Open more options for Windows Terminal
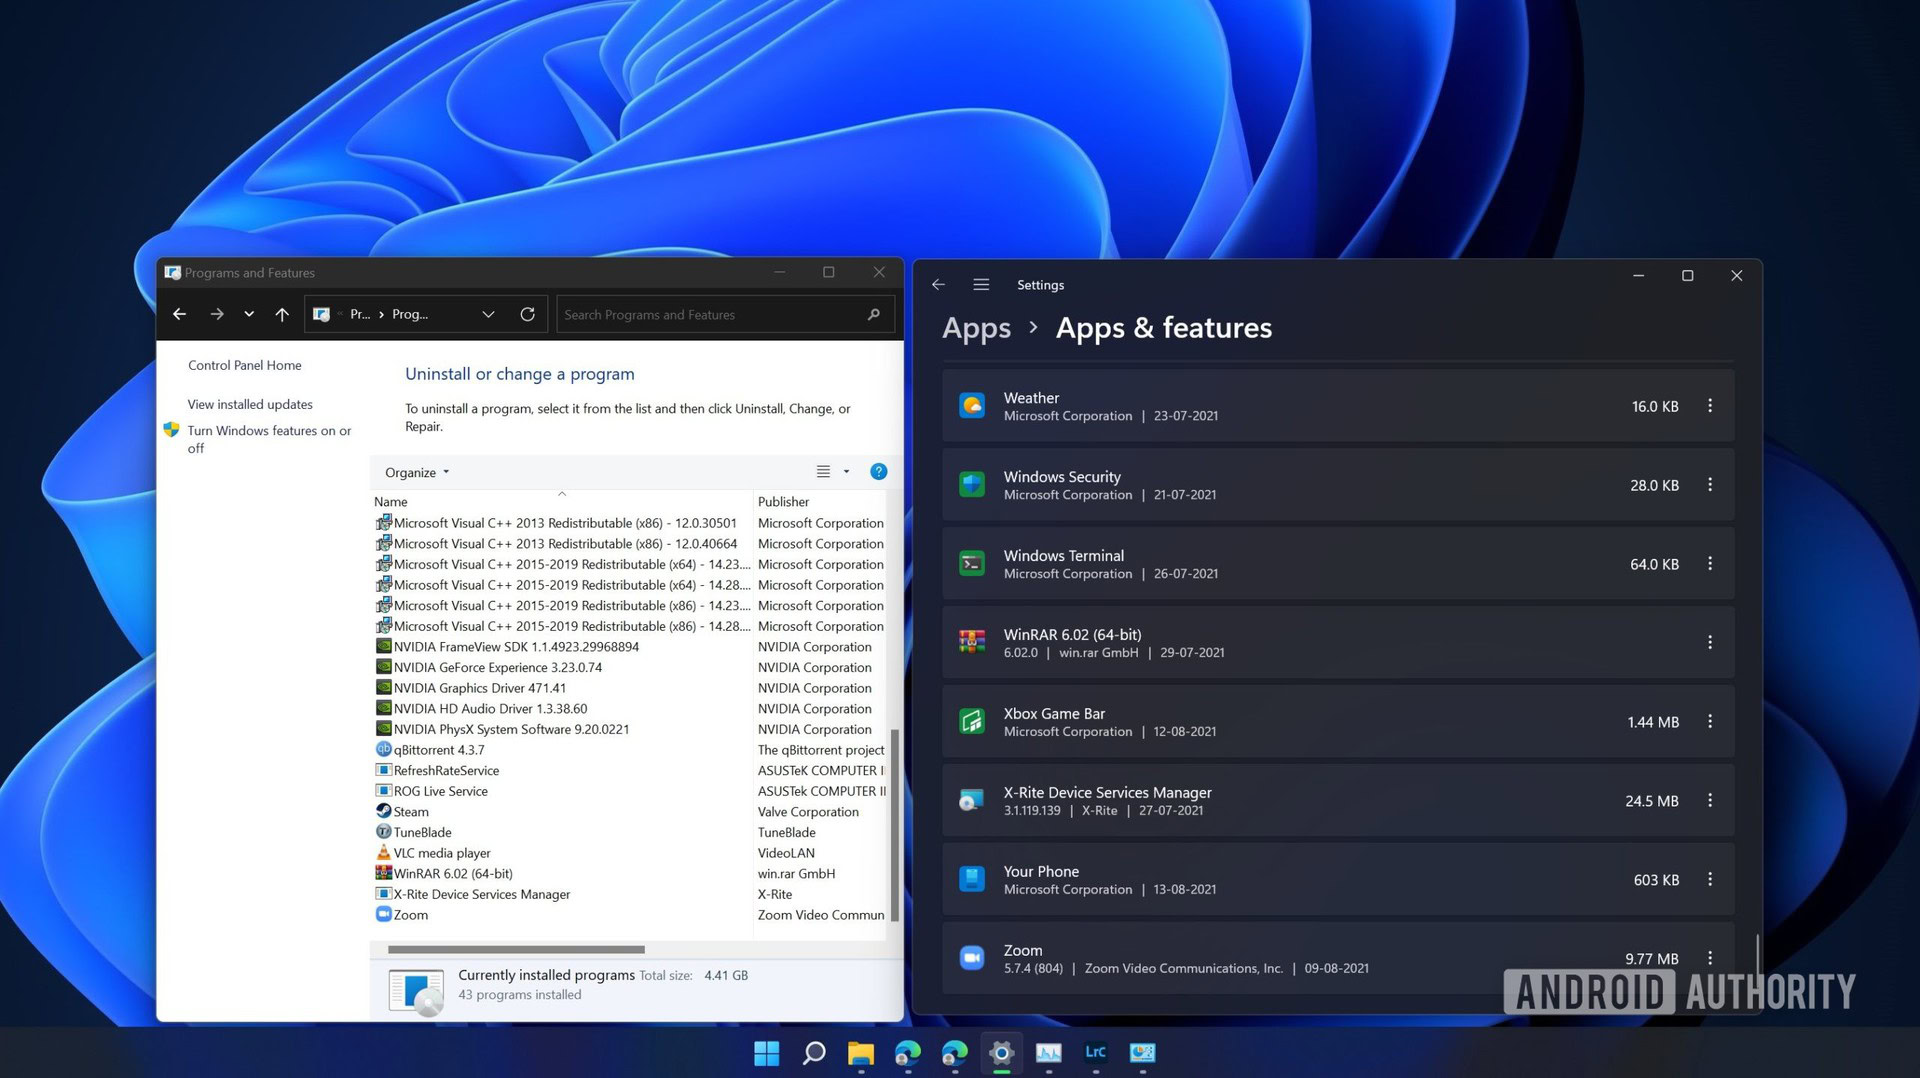The image size is (1920, 1078). 1709,564
